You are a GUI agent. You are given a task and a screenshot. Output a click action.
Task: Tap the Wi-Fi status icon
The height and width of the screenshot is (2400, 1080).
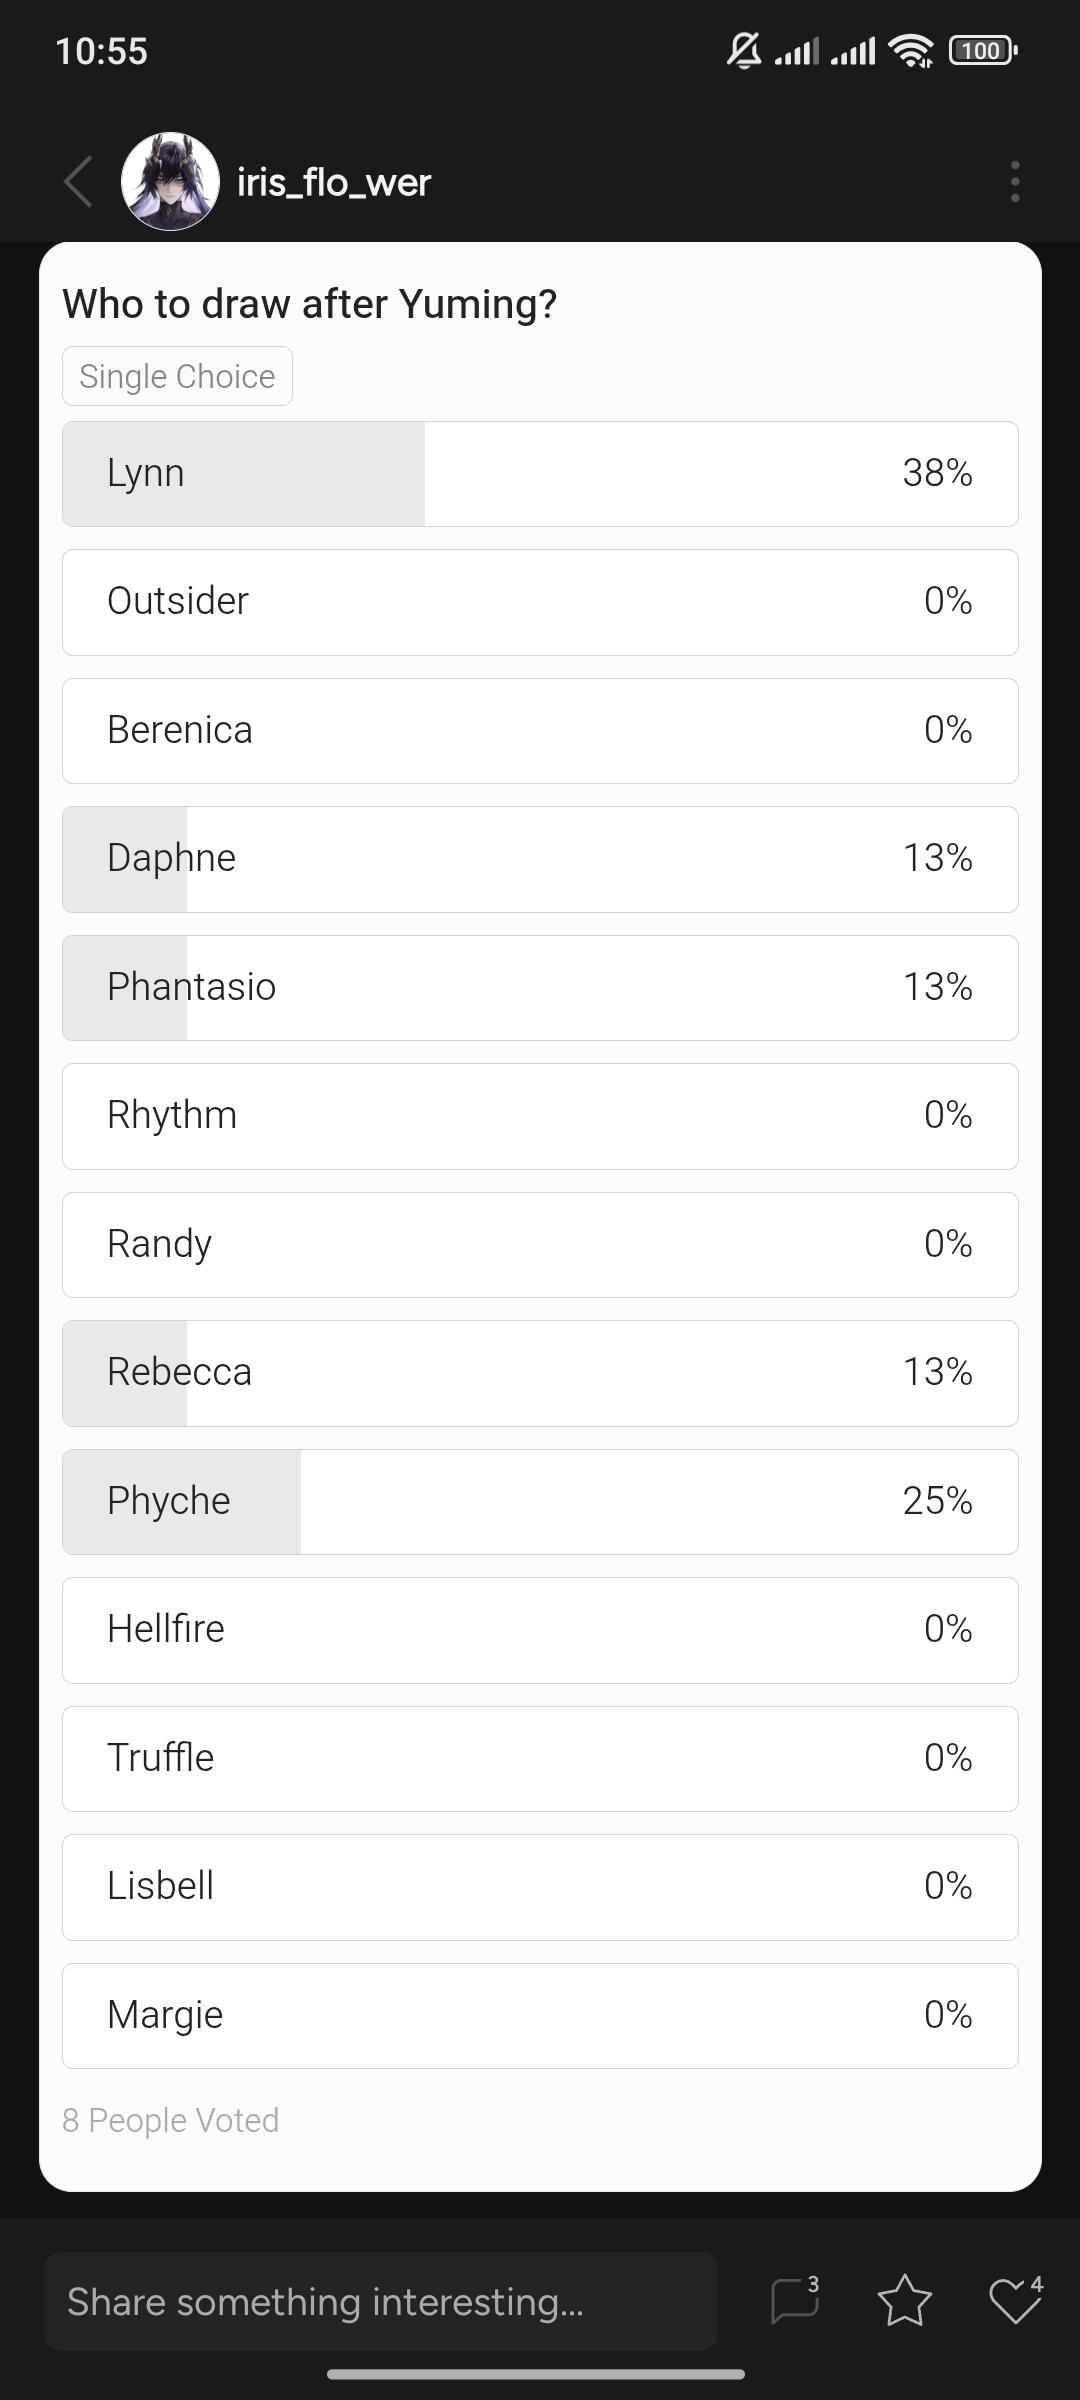(x=910, y=50)
